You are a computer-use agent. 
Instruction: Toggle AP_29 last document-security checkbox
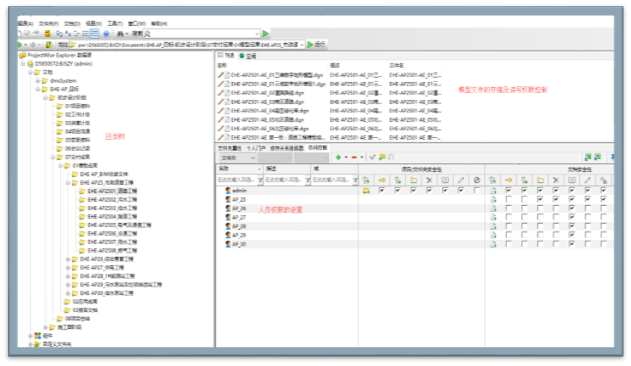(603, 235)
